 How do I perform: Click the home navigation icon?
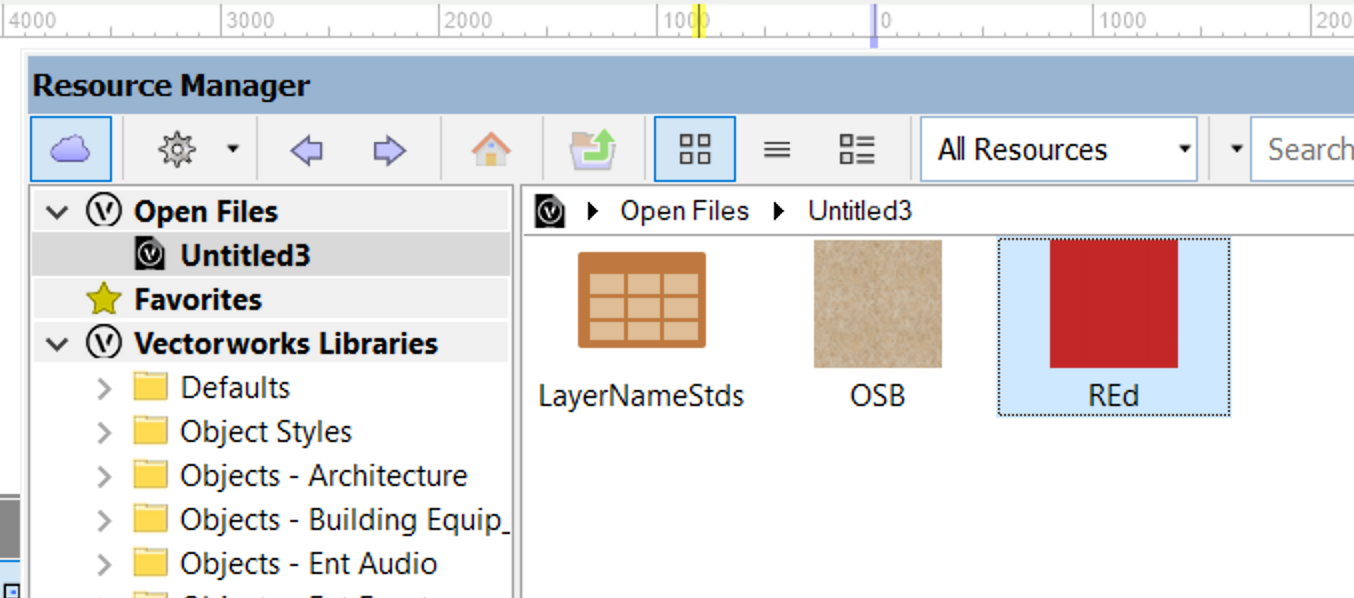pos(490,148)
